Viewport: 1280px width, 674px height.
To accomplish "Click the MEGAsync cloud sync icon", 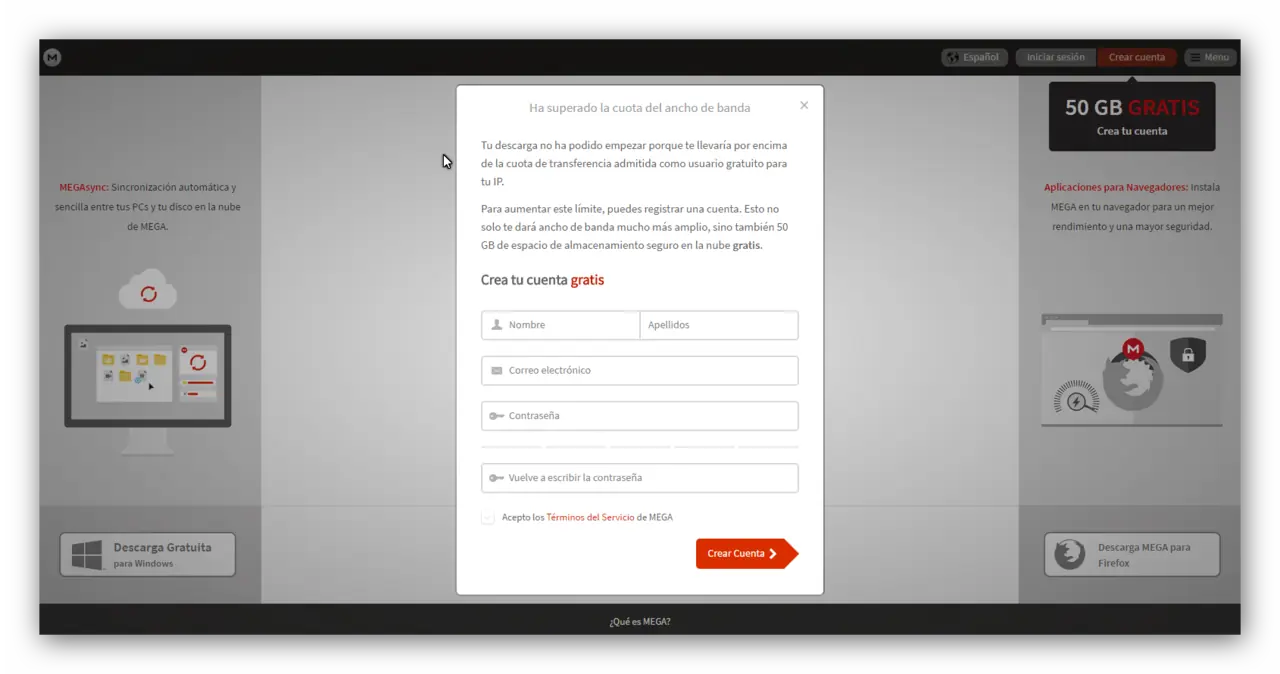I will [148, 291].
